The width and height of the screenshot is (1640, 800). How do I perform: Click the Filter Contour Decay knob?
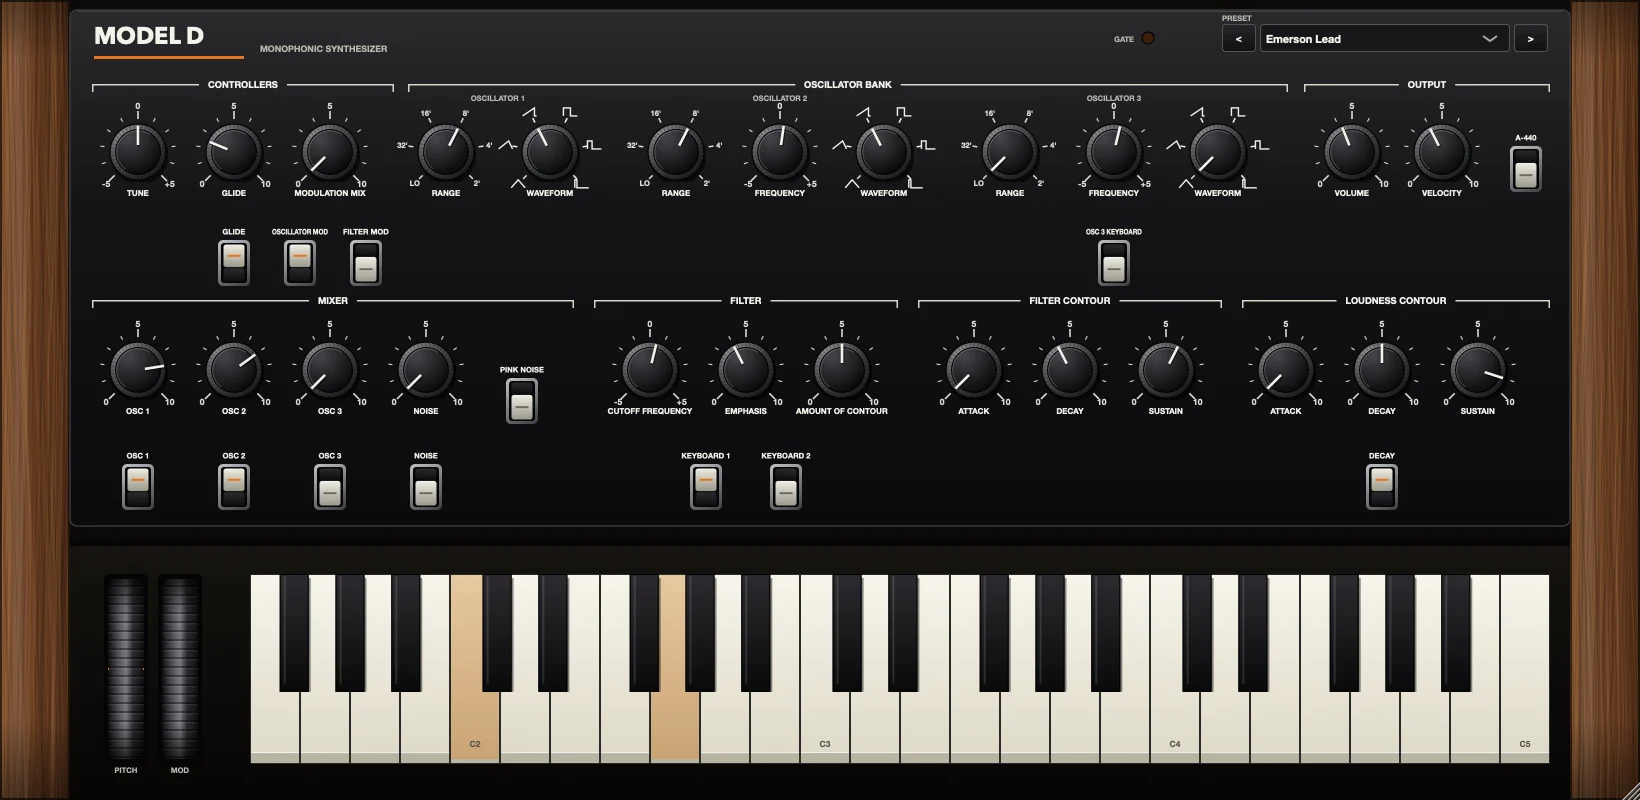click(x=1070, y=370)
